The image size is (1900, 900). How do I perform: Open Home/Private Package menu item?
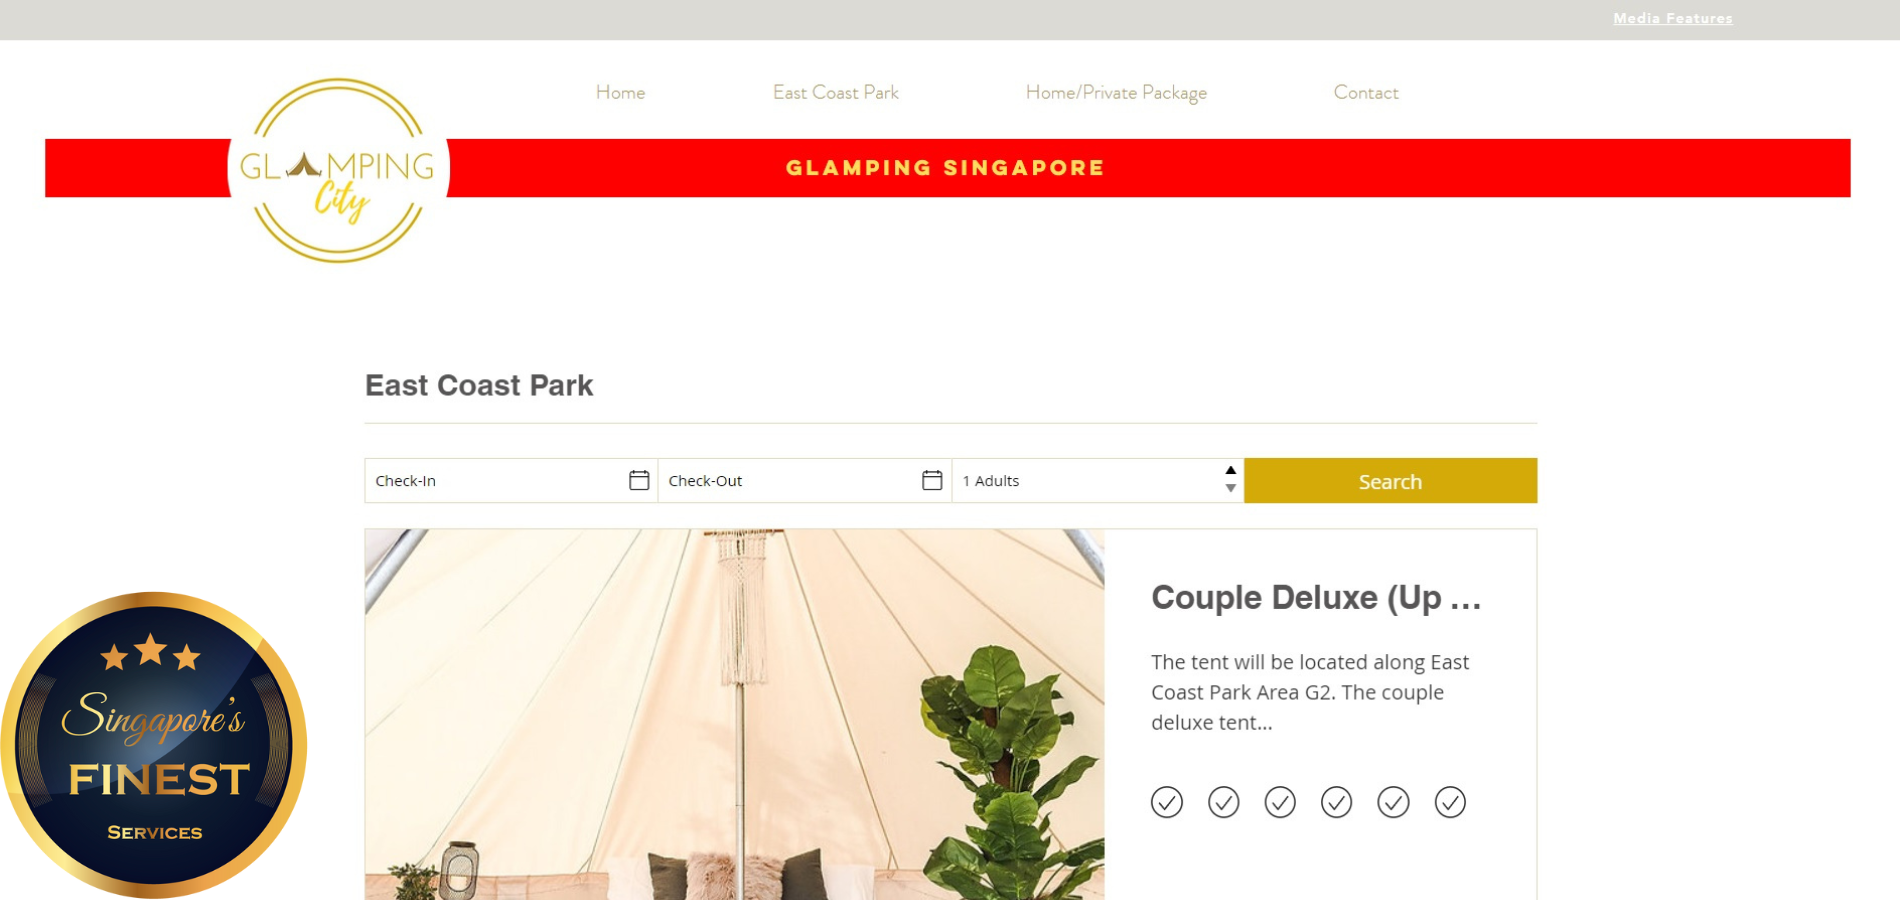point(1116,93)
